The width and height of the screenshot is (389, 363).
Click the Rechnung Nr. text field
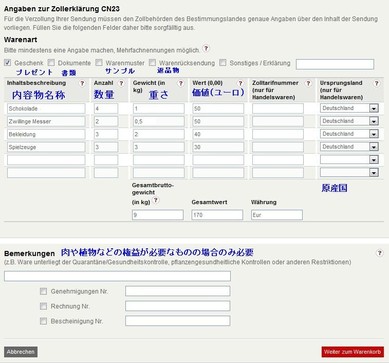tap(178, 306)
